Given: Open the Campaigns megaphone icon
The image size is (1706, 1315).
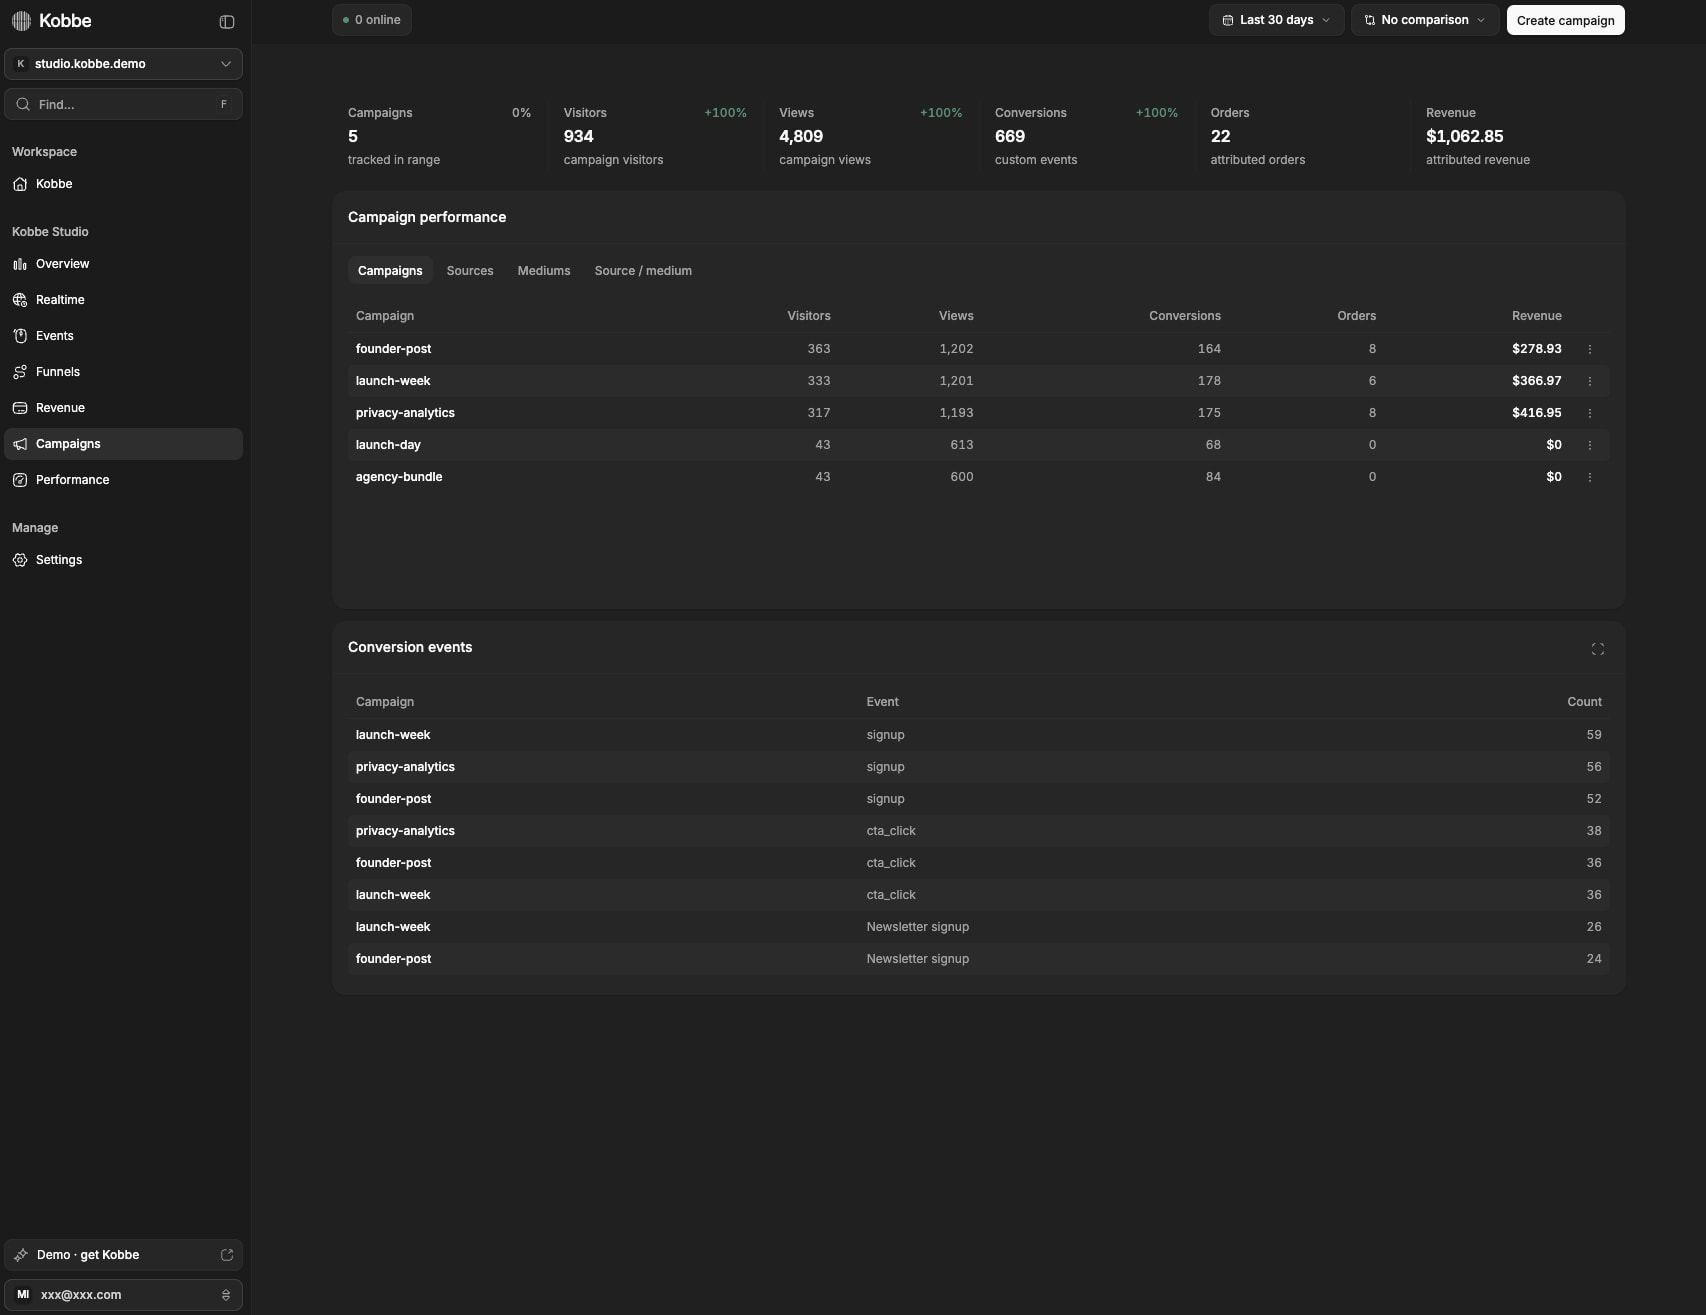Looking at the screenshot, I should tap(20, 444).
